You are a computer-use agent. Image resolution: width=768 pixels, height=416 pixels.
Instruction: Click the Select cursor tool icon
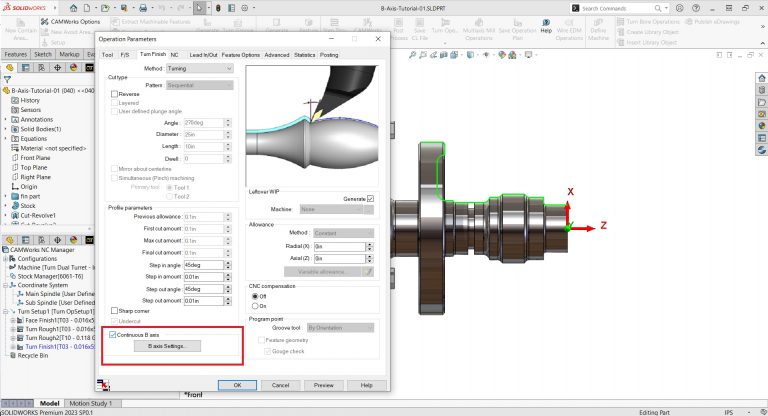[200, 8]
